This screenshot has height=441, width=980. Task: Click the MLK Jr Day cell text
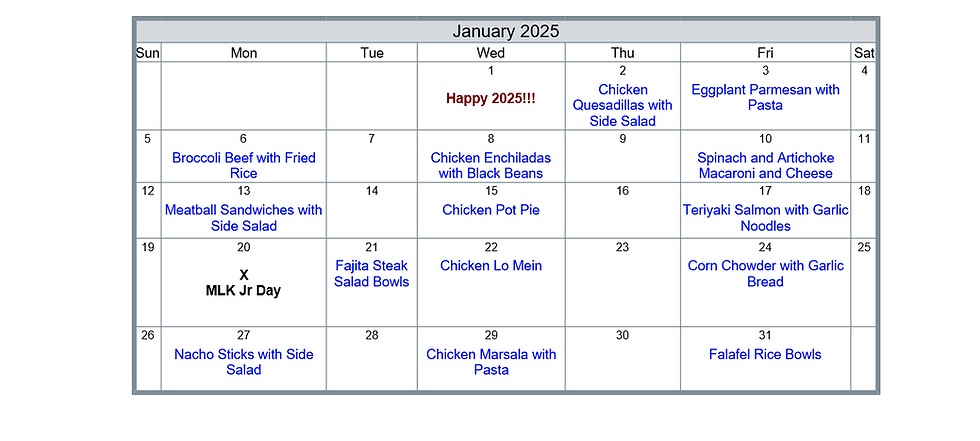pos(244,290)
